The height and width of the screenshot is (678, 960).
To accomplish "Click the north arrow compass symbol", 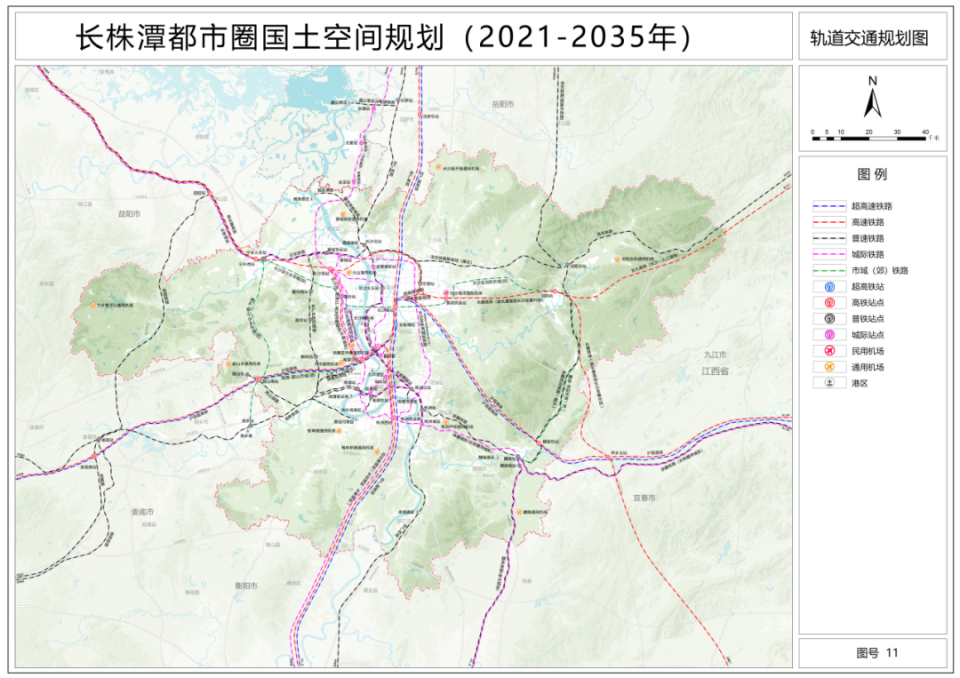I will point(872,98).
